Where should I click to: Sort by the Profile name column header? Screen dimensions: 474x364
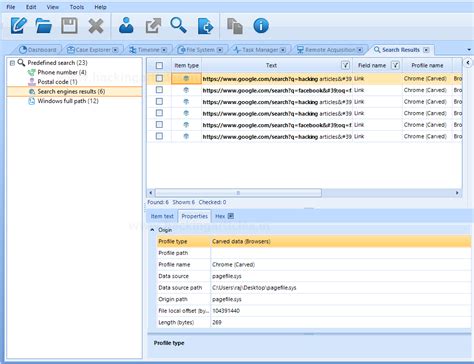point(427,66)
